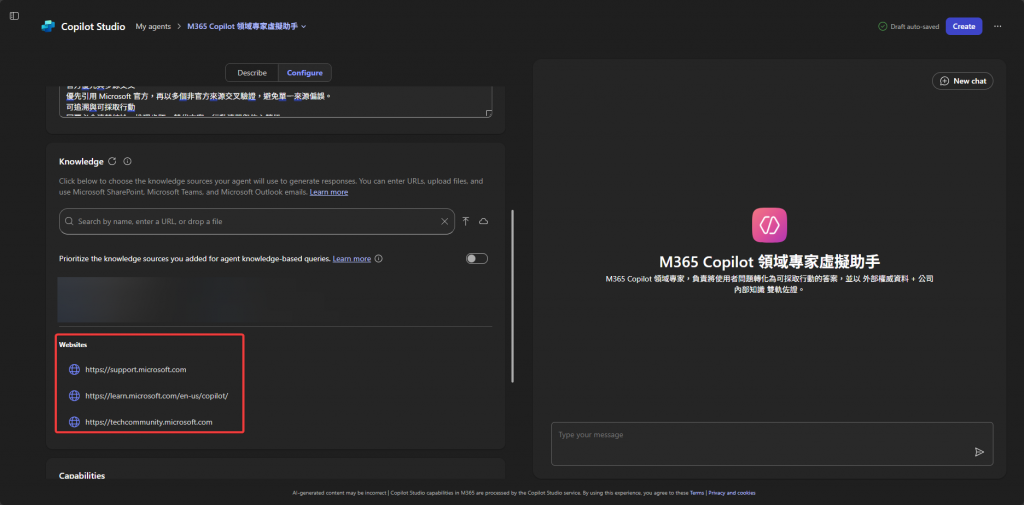The image size is (1024, 505).
Task: Click the Copilot Studio logo icon
Action: tap(48, 26)
